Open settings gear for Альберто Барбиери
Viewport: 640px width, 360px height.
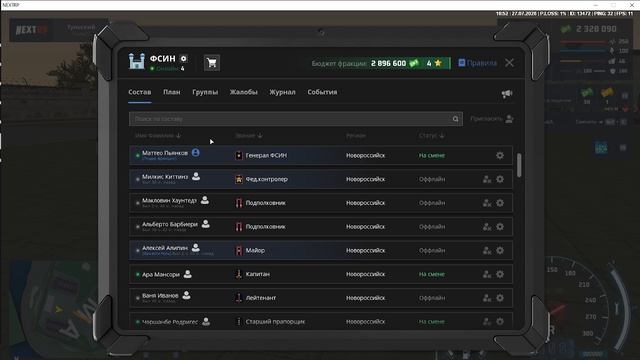point(500,227)
